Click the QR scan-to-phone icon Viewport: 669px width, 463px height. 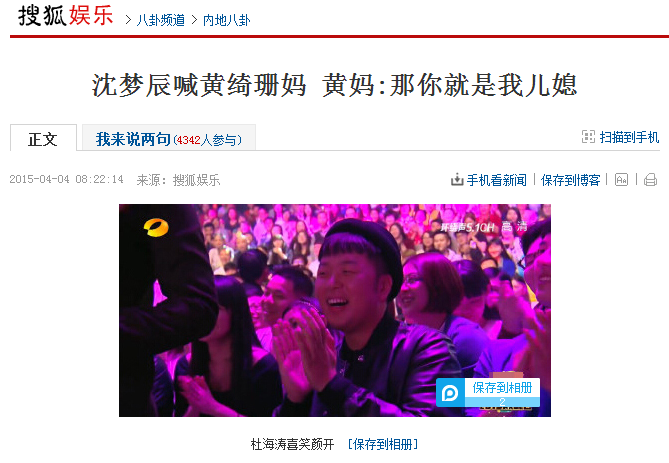tap(588, 137)
